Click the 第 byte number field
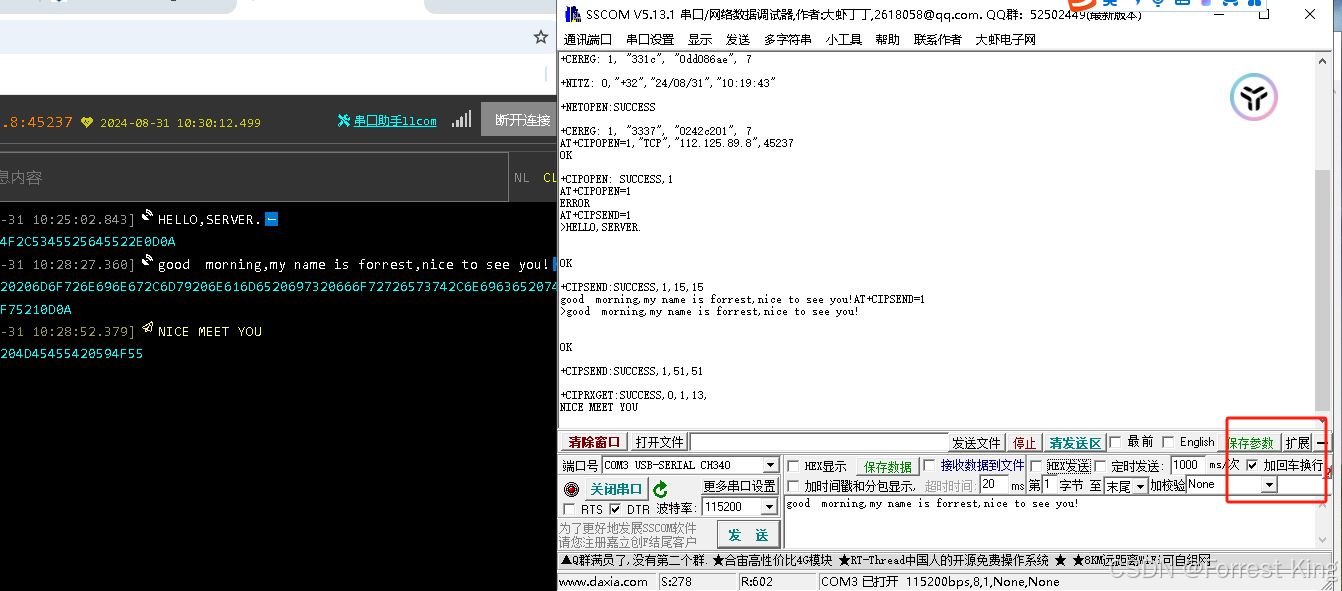Screen dimensions: 1342x591 (x=1047, y=485)
